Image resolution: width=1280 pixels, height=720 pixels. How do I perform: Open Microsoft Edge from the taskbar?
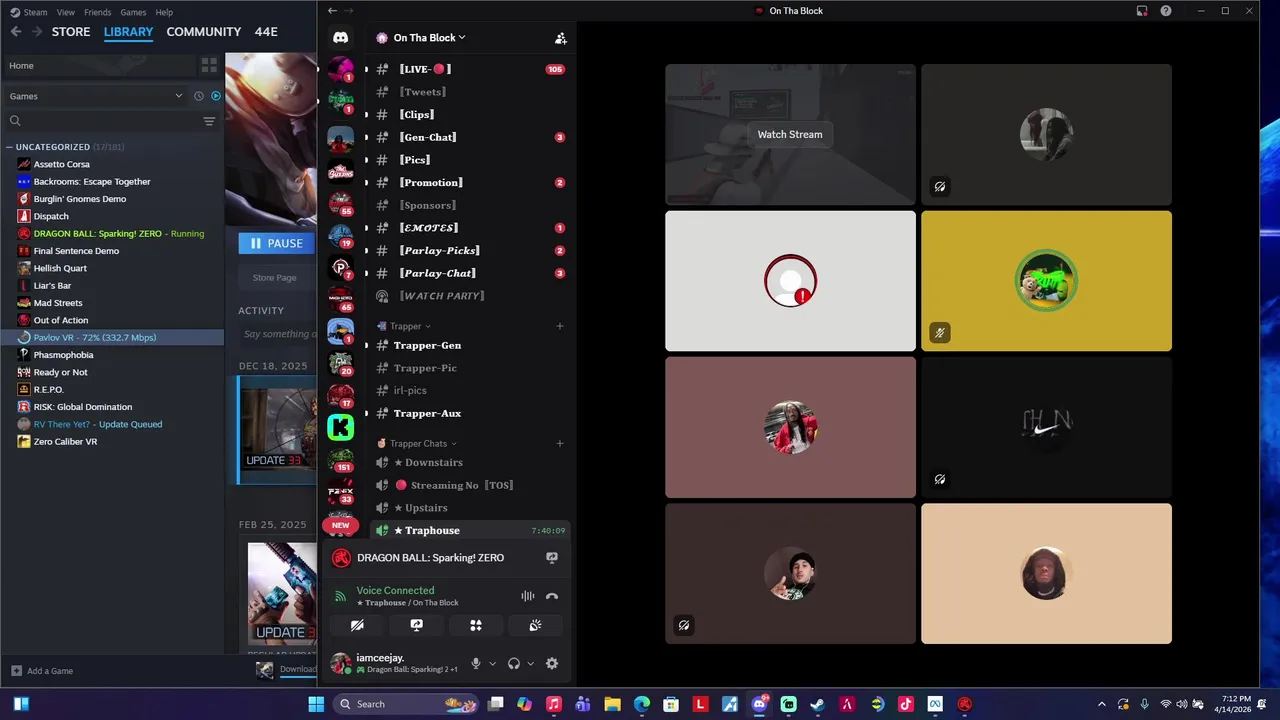tap(642, 704)
